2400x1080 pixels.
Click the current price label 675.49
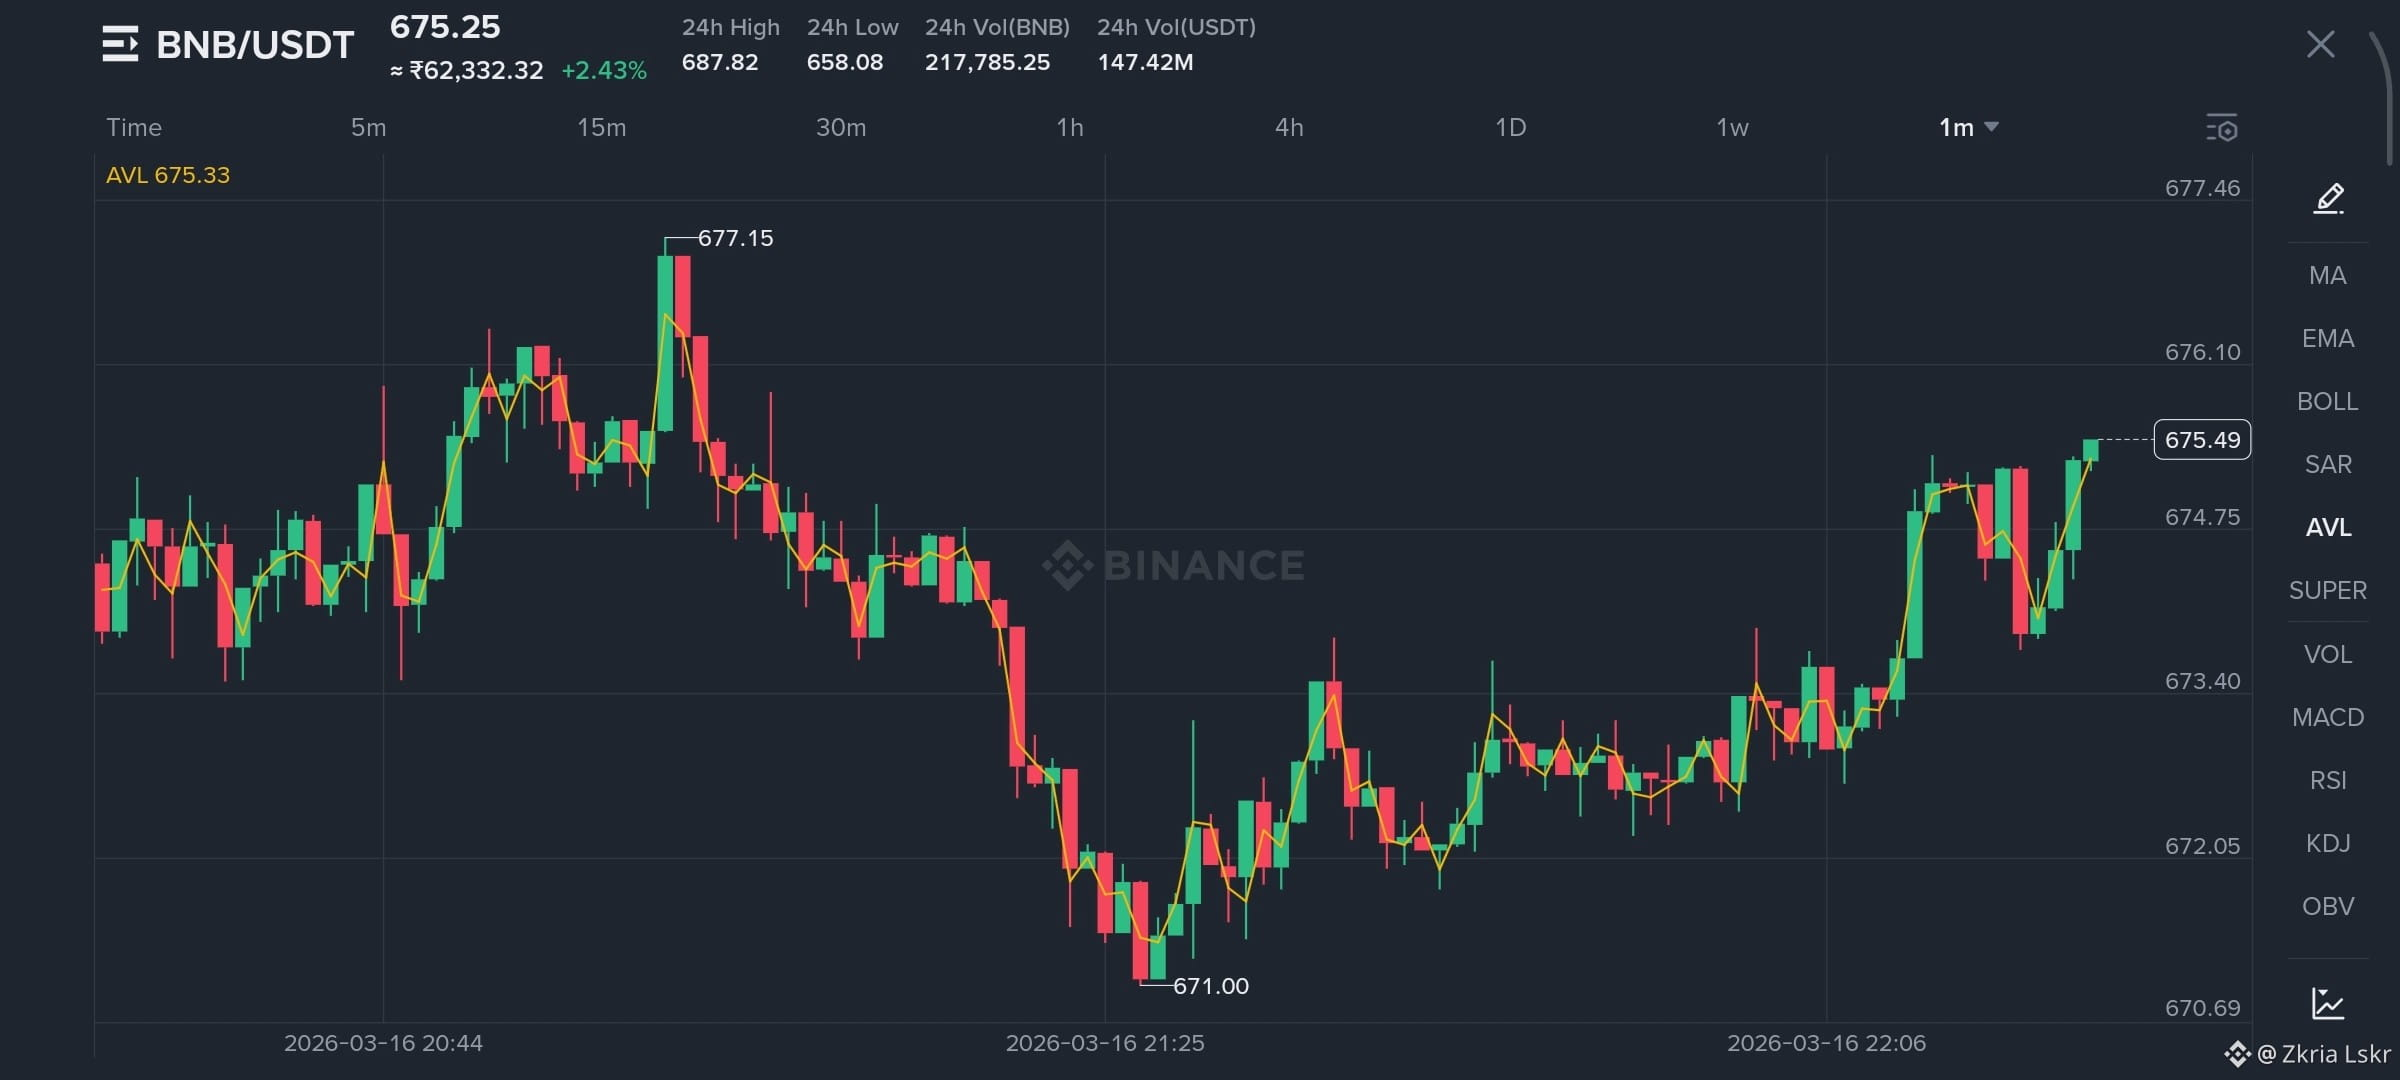click(x=2201, y=440)
